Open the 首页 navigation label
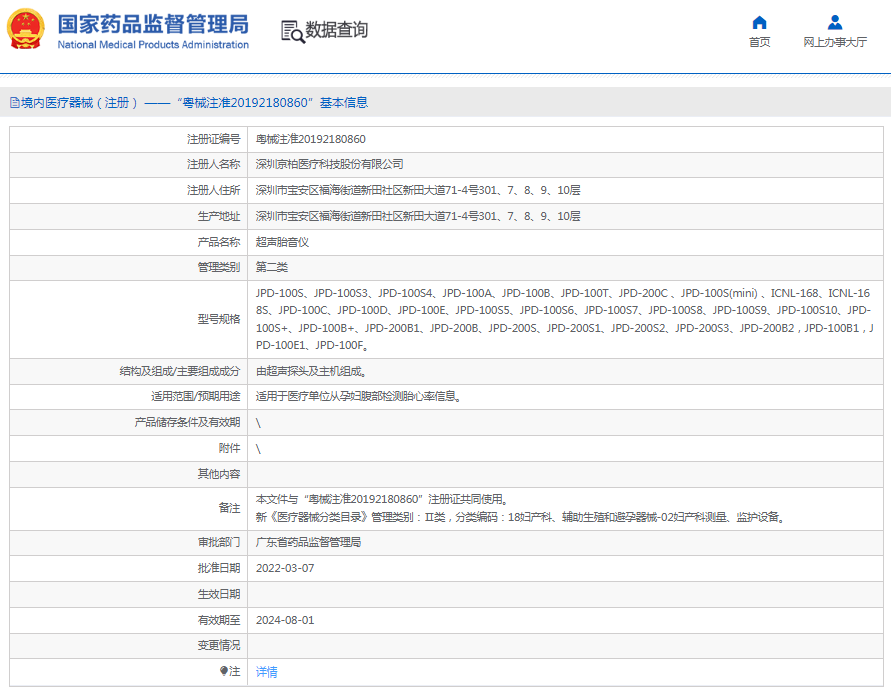Image resolution: width=891 pixels, height=692 pixels. click(759, 42)
